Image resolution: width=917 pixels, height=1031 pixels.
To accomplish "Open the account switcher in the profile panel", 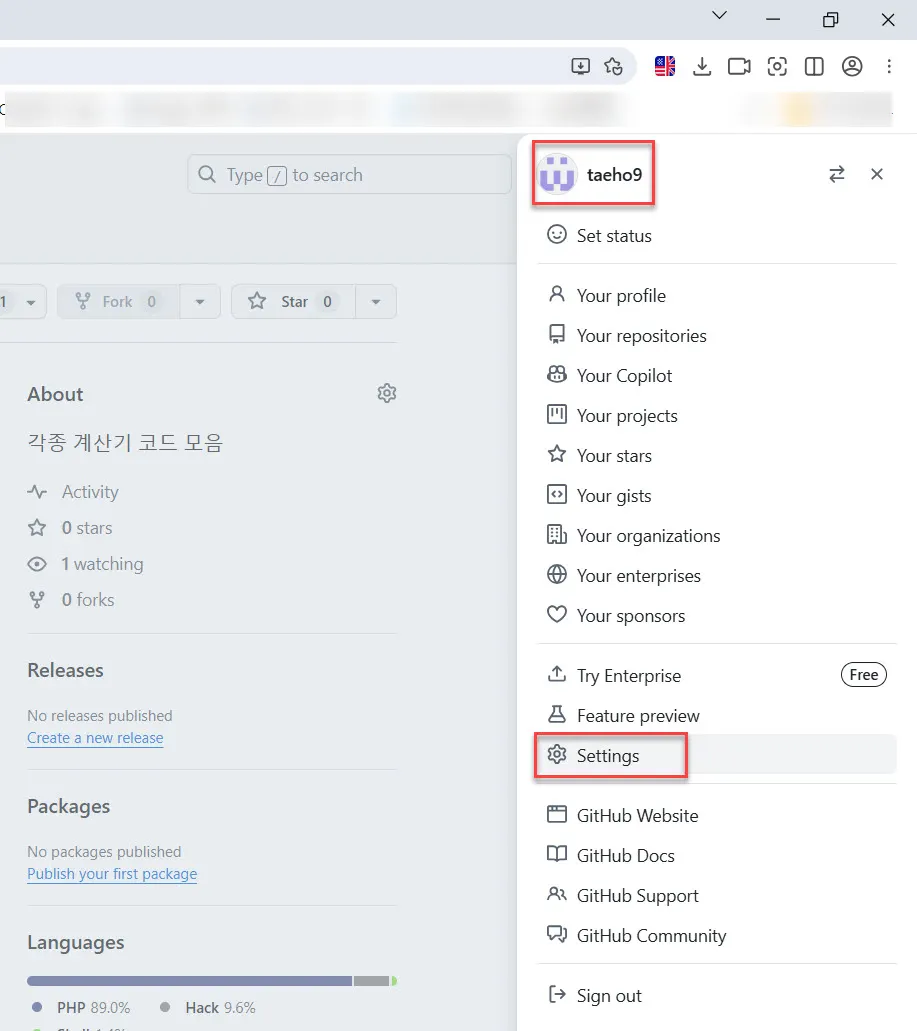I will click(x=837, y=174).
